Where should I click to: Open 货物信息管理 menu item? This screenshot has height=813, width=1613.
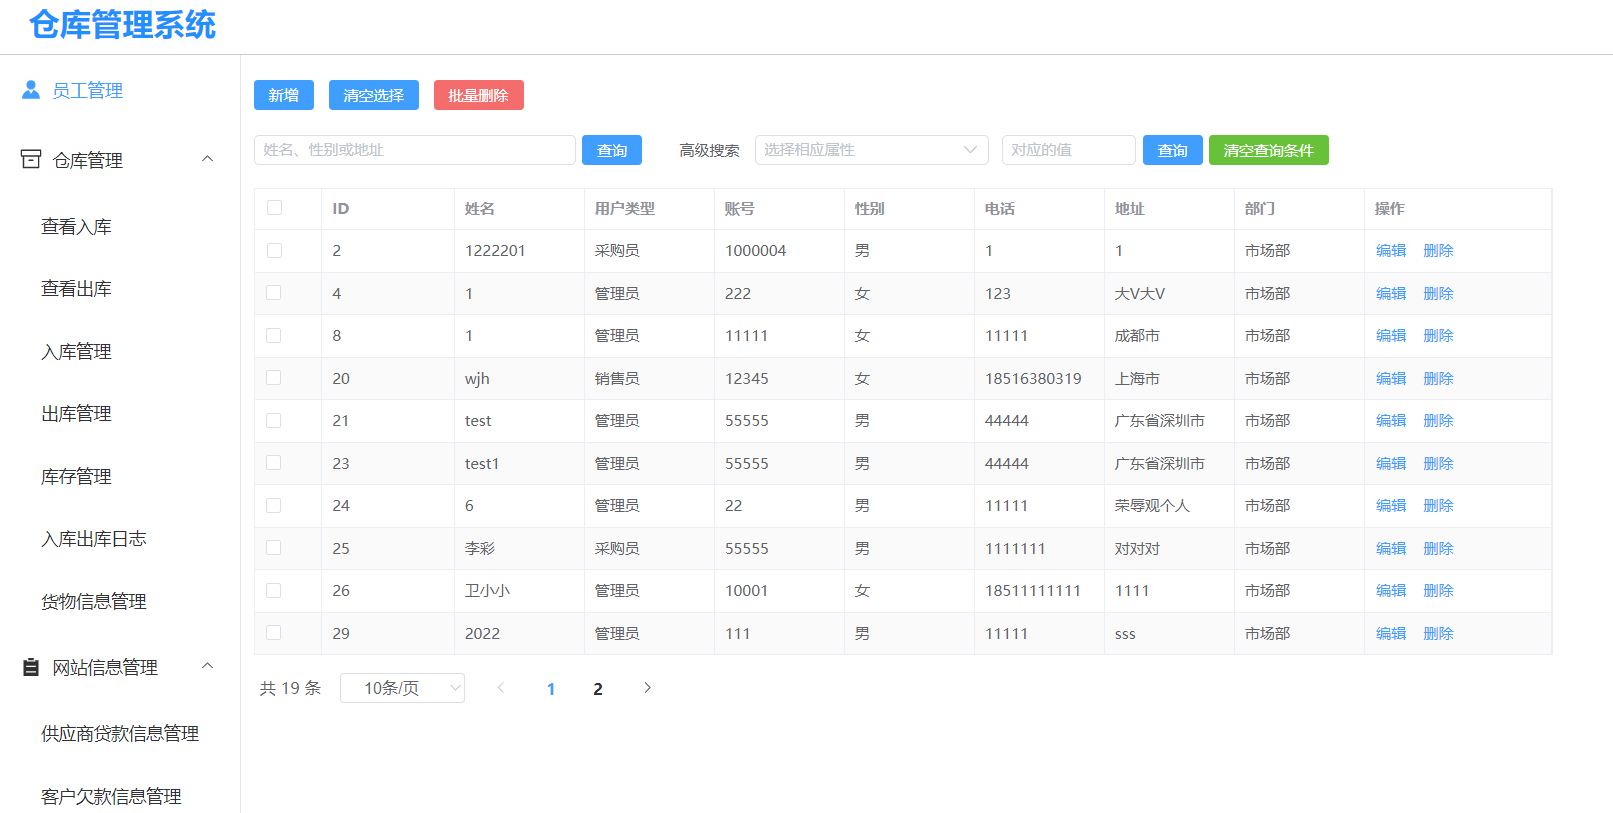click(x=94, y=602)
